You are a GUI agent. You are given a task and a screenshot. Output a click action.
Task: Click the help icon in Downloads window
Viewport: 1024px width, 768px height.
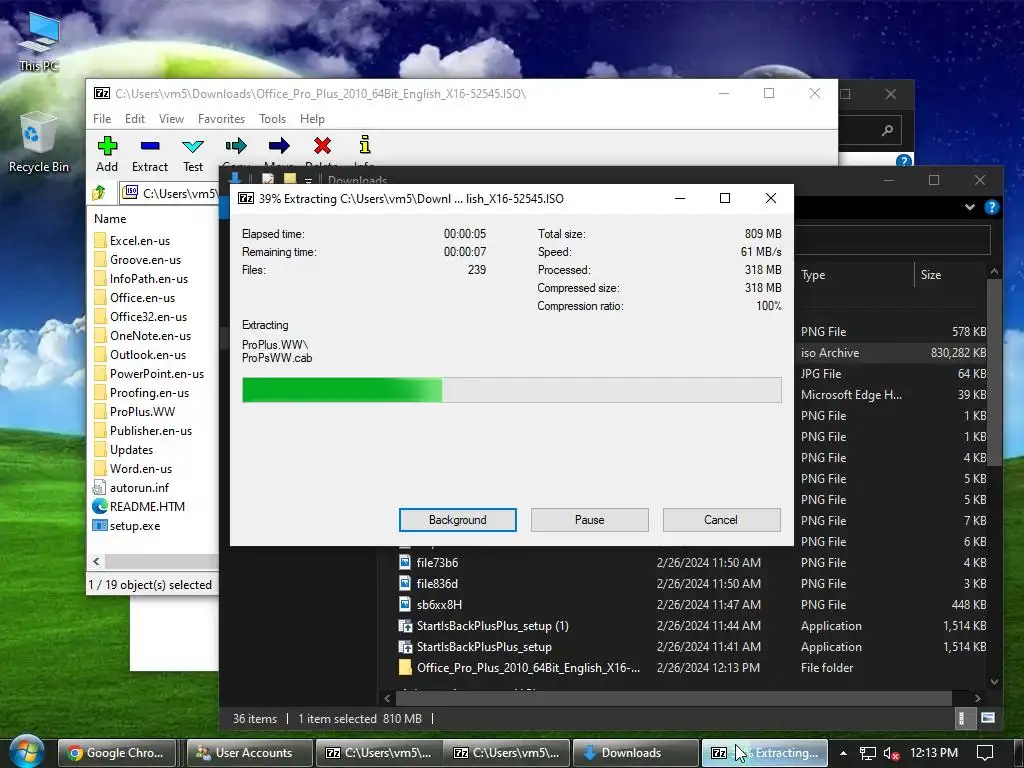(x=991, y=207)
